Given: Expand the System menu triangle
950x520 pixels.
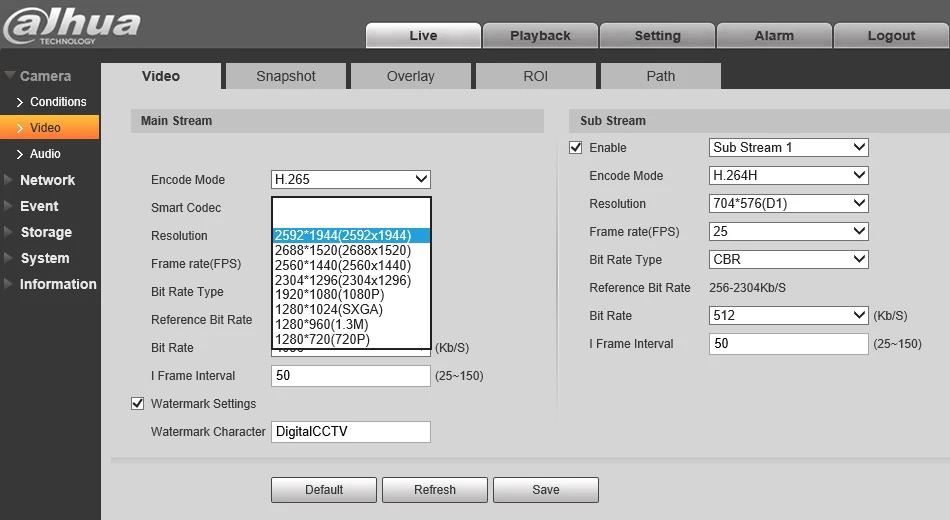Looking at the screenshot, I should coord(8,258).
